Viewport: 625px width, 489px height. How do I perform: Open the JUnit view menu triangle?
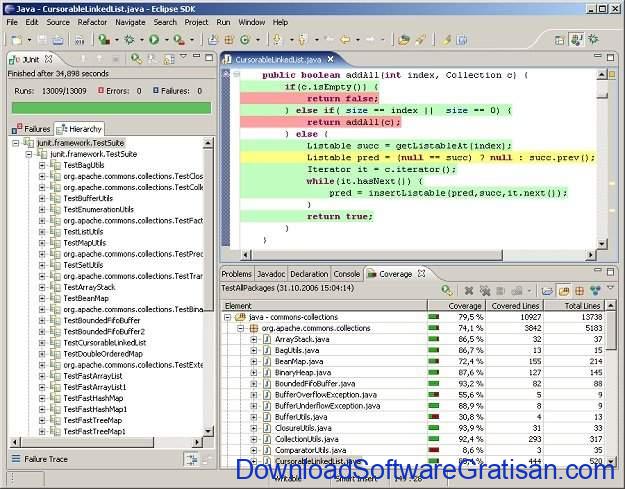[x=183, y=57]
